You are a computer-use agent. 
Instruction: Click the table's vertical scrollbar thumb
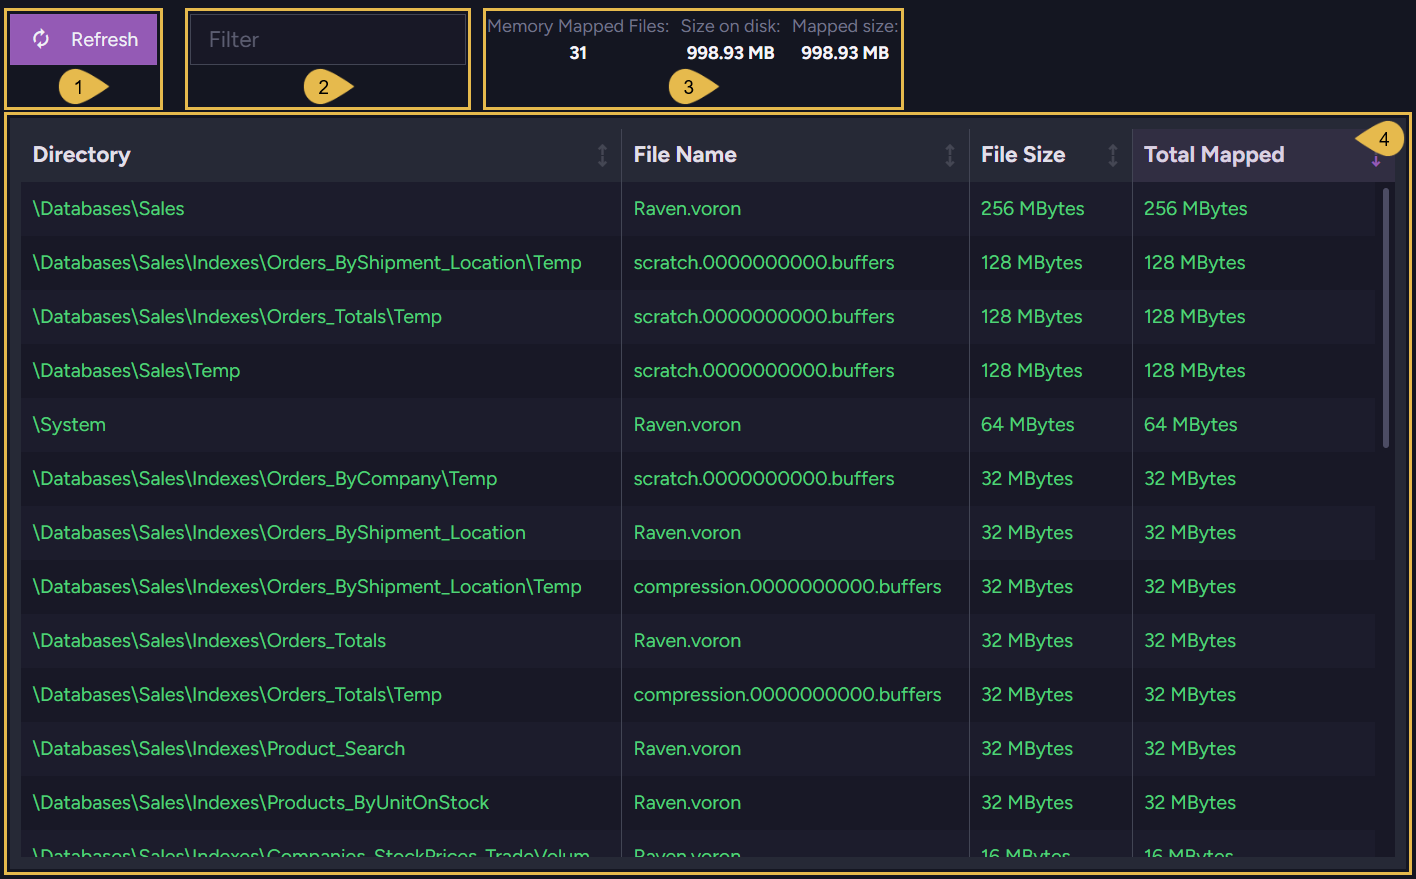coord(1386,318)
